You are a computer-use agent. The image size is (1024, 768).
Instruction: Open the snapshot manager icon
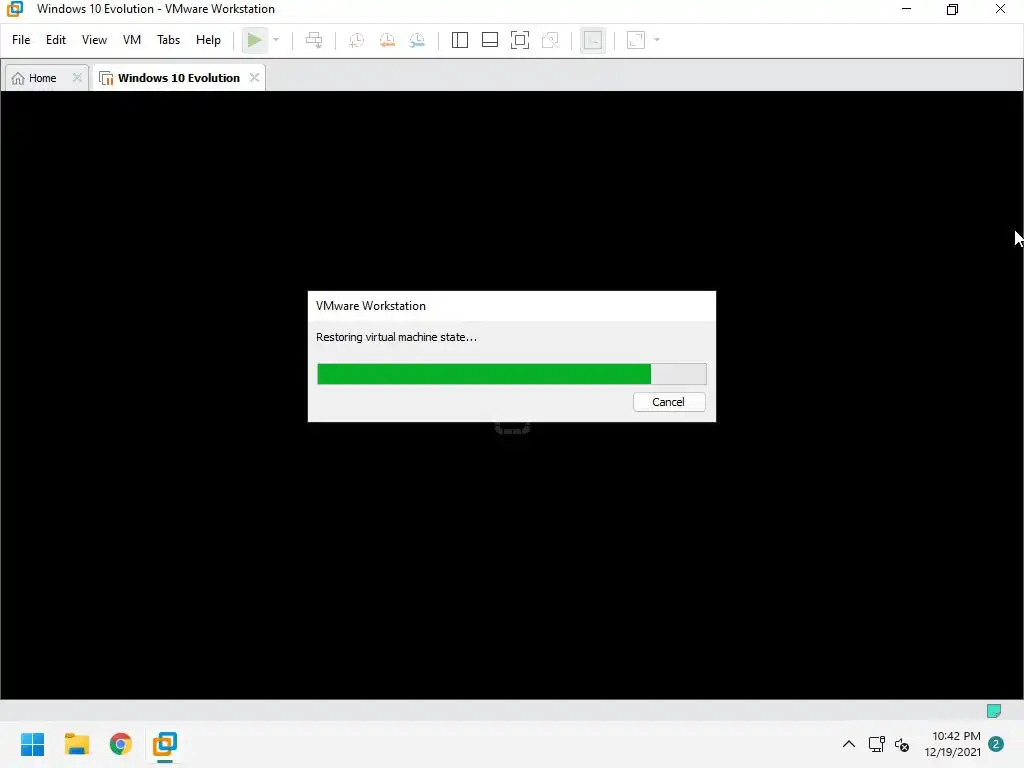417,40
